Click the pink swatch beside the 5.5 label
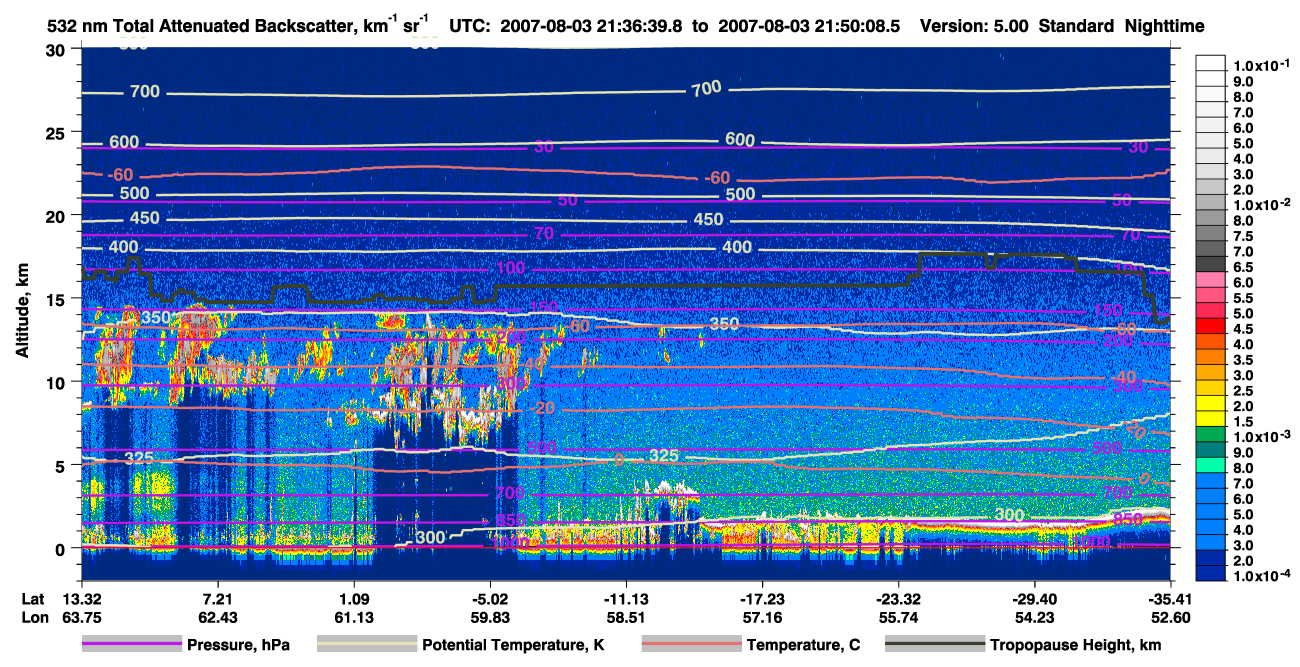Viewport: 1300px width, 667px height. coord(1210,297)
